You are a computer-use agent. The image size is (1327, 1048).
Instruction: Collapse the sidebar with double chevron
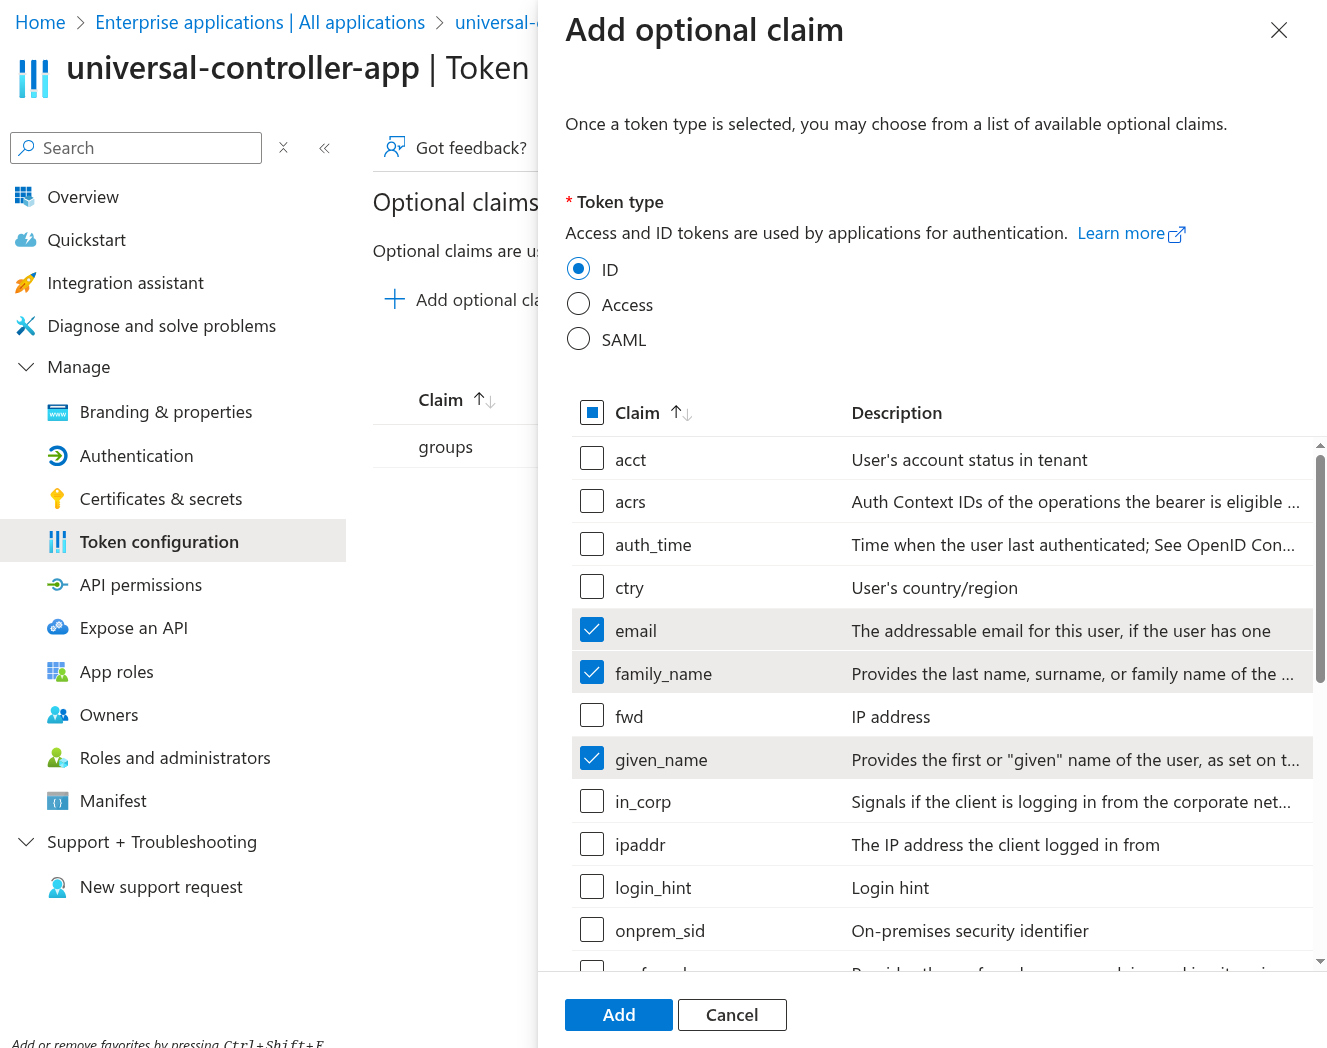(x=324, y=148)
